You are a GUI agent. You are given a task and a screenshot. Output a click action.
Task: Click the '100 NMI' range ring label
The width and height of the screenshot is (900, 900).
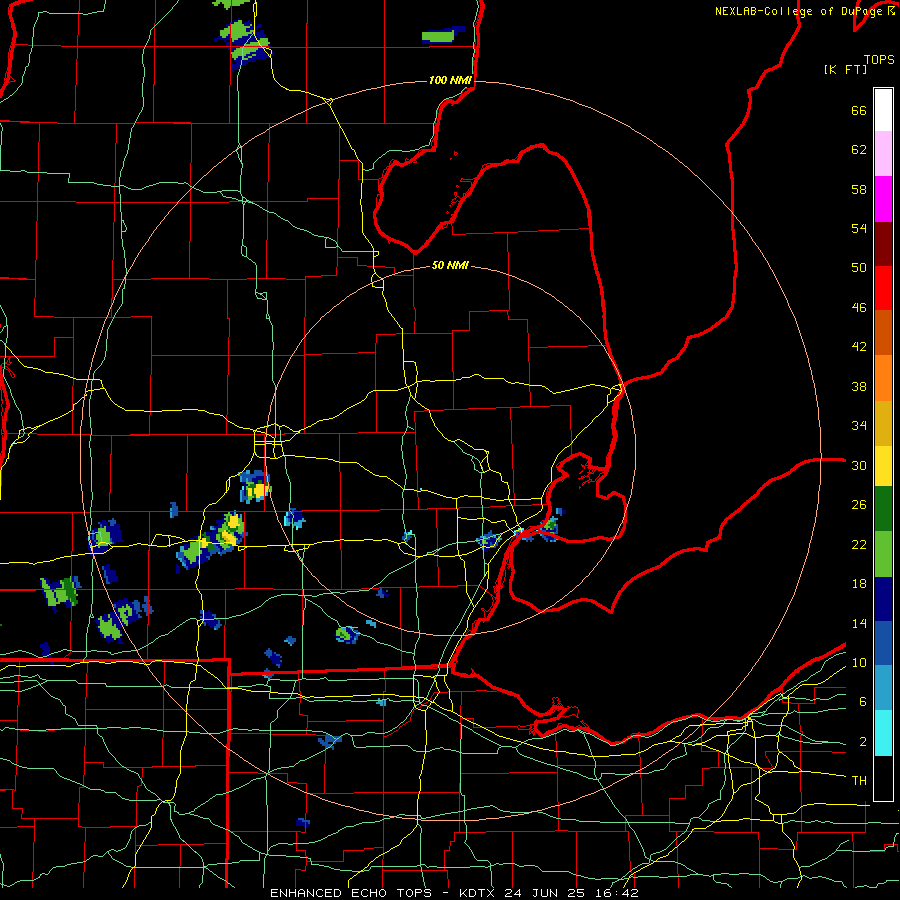[450, 80]
